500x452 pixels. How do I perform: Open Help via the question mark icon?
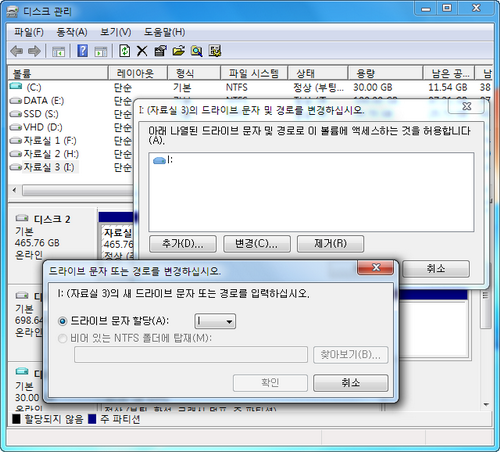(82, 51)
